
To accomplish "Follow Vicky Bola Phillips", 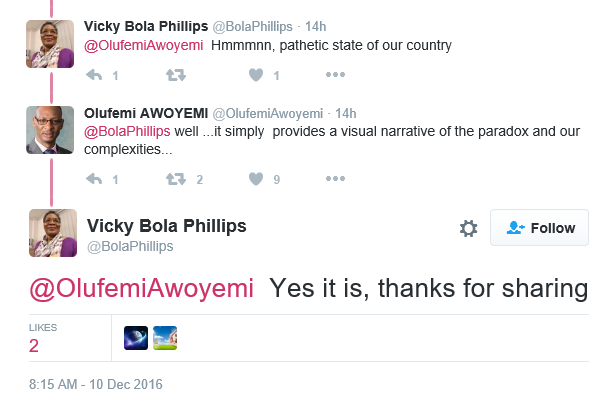I will [540, 228].
